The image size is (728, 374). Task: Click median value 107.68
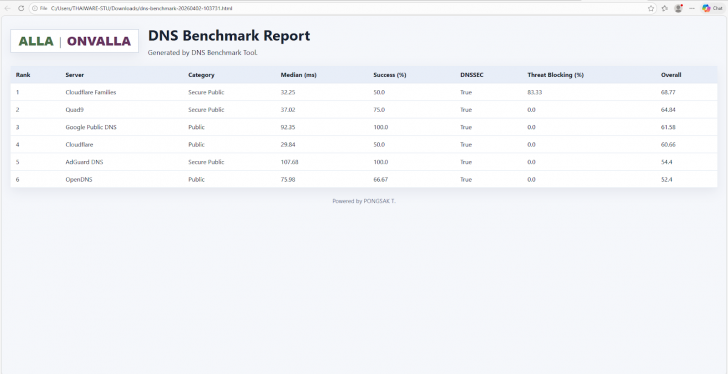pyautogui.click(x=289, y=162)
